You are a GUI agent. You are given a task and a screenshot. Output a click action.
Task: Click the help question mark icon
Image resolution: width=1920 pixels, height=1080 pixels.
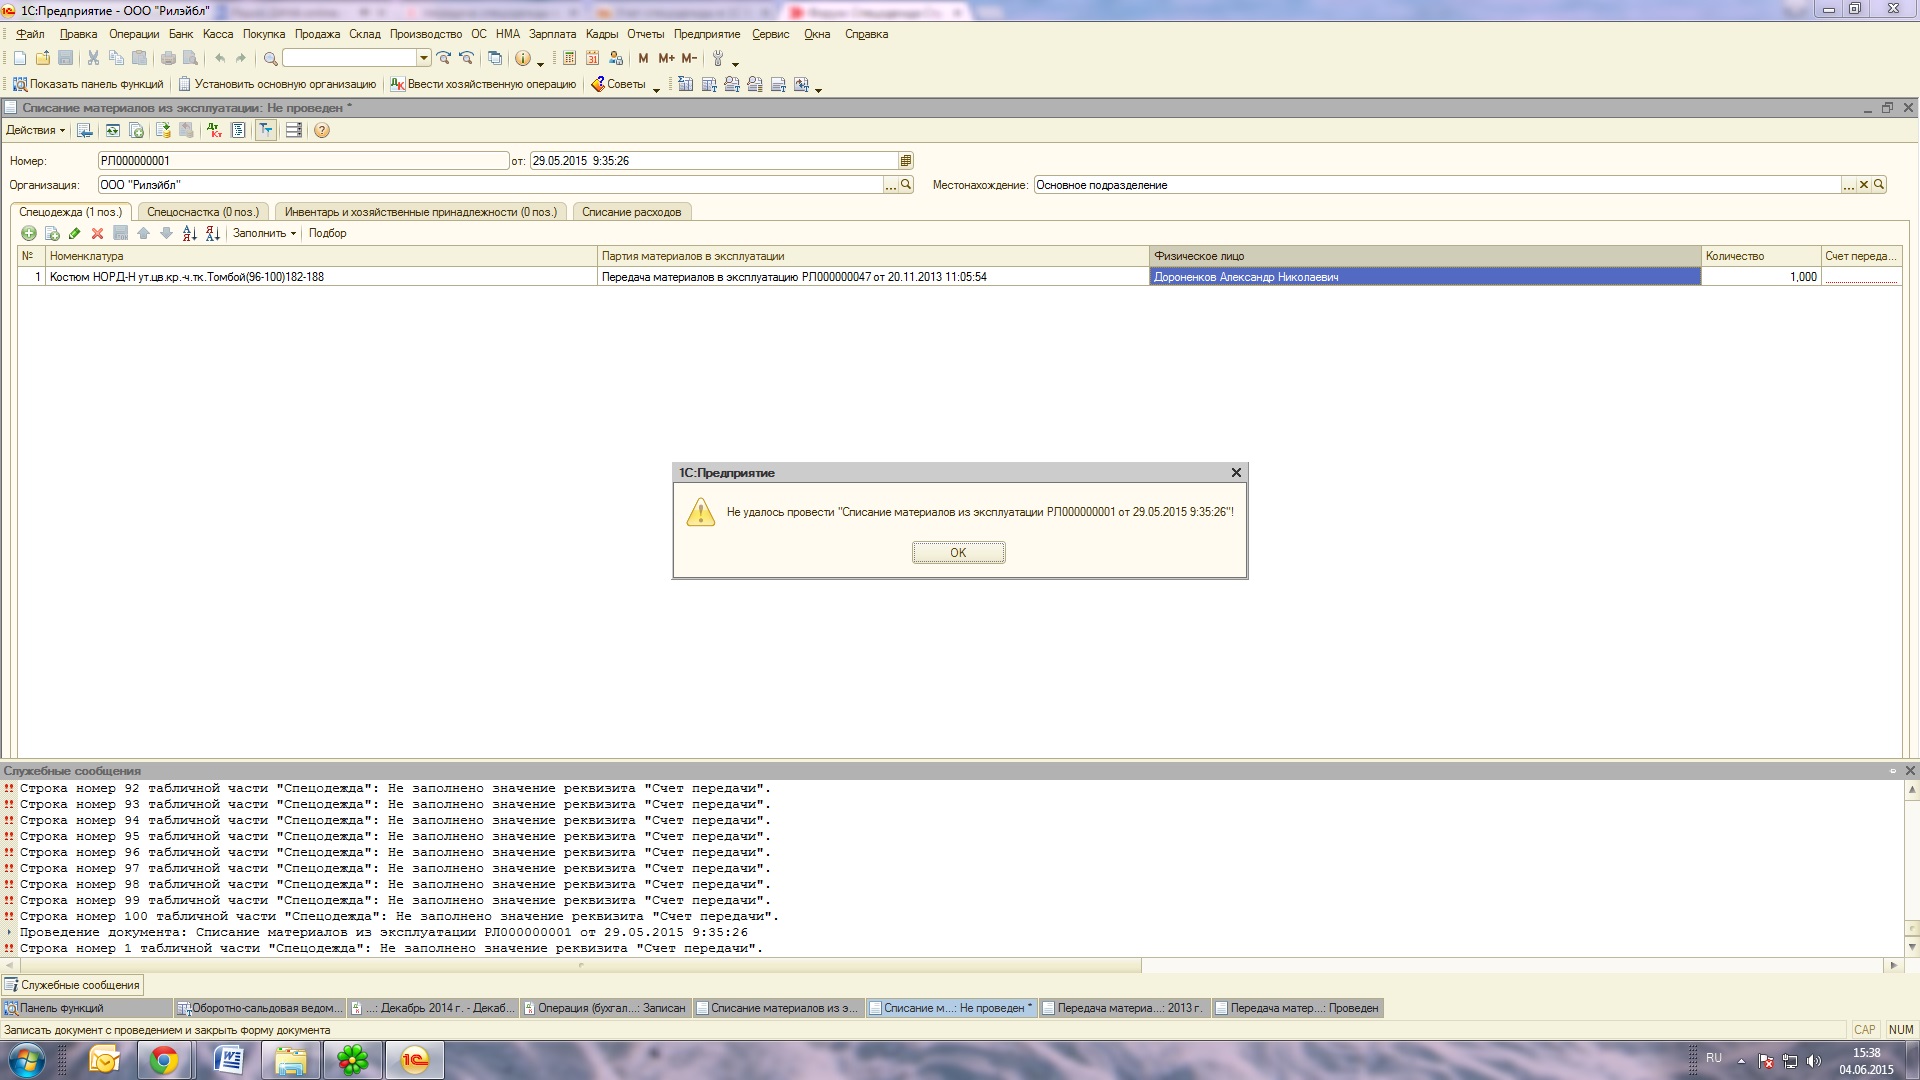point(321,130)
